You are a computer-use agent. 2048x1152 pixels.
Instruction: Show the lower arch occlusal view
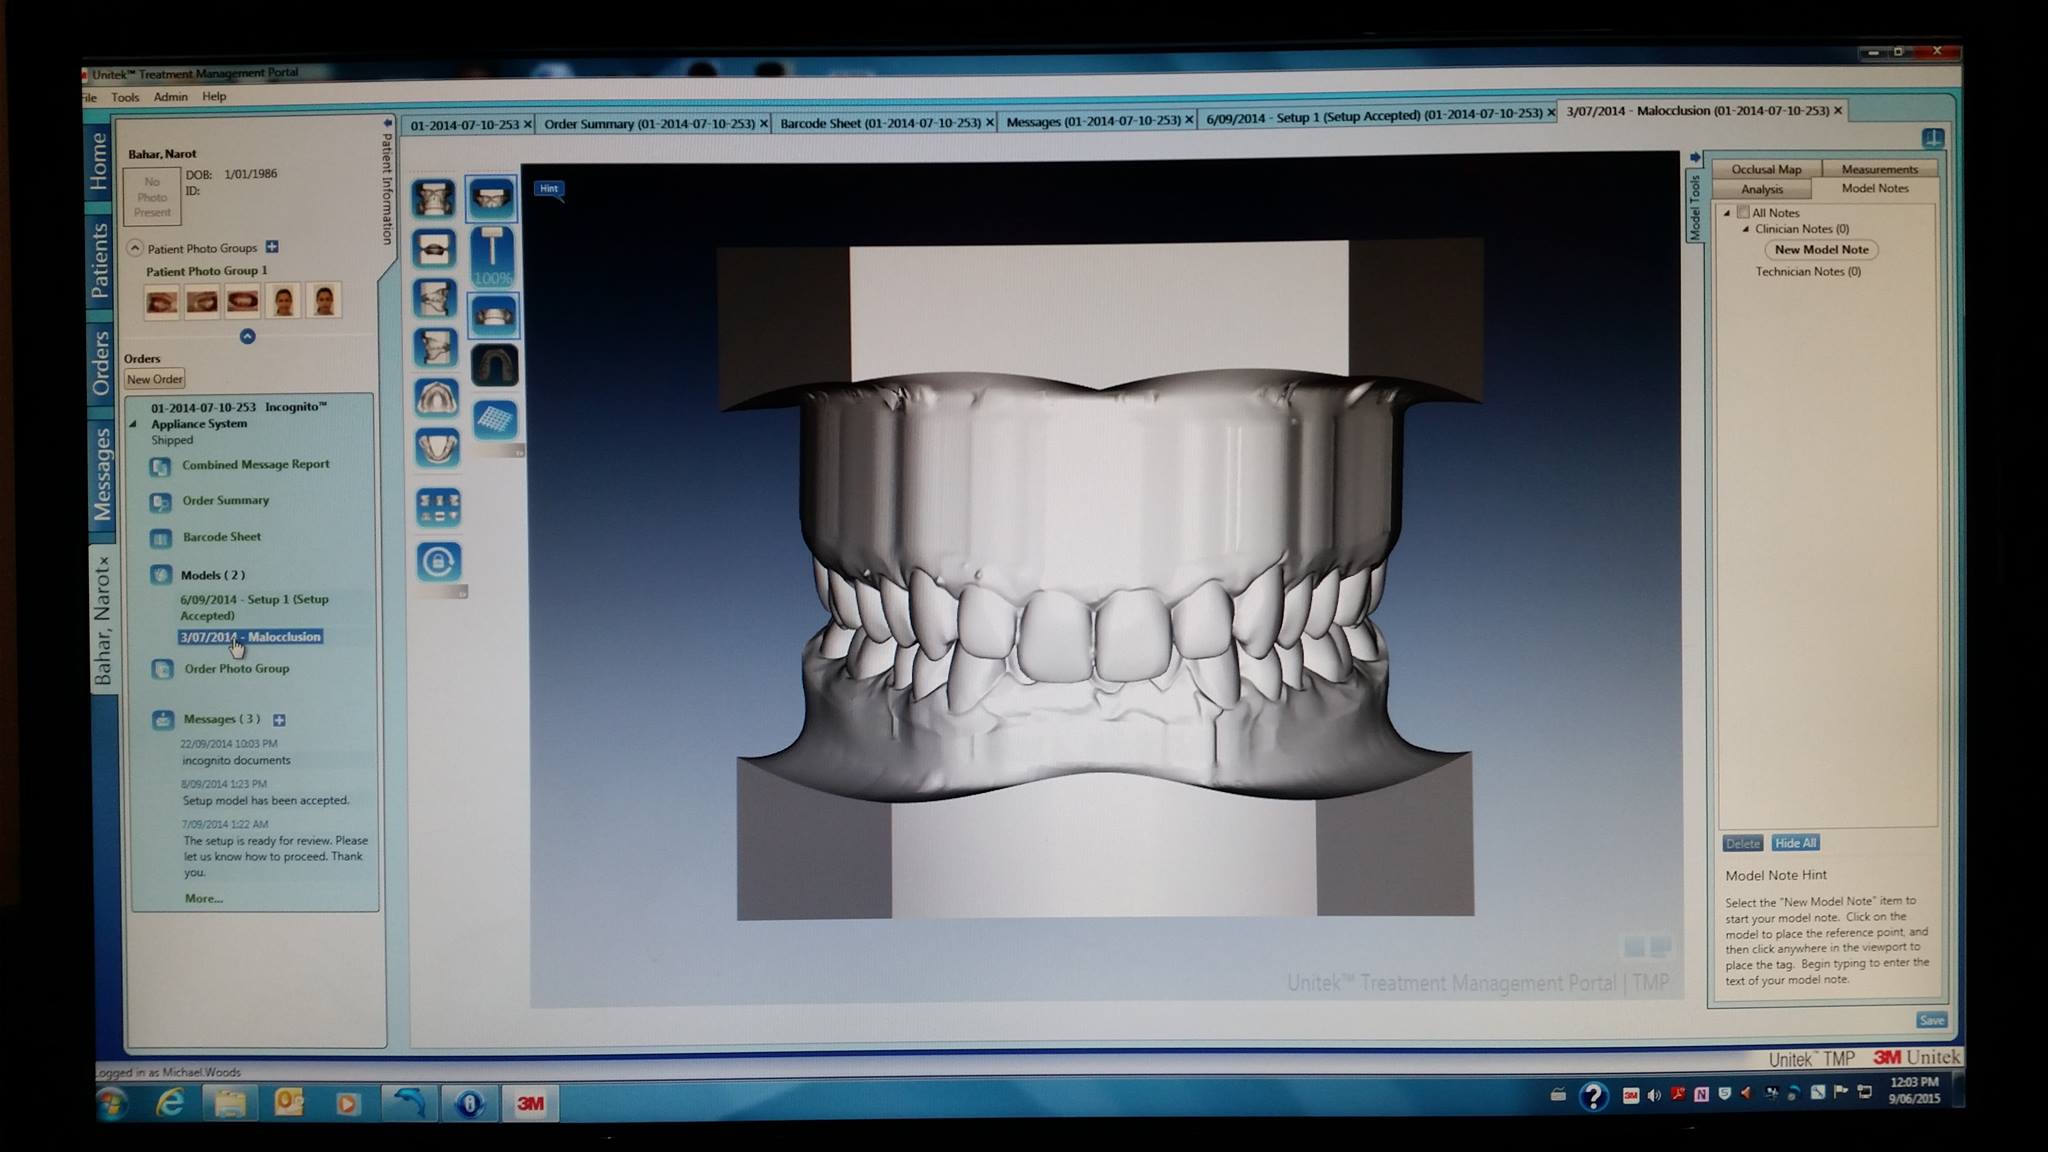click(437, 447)
